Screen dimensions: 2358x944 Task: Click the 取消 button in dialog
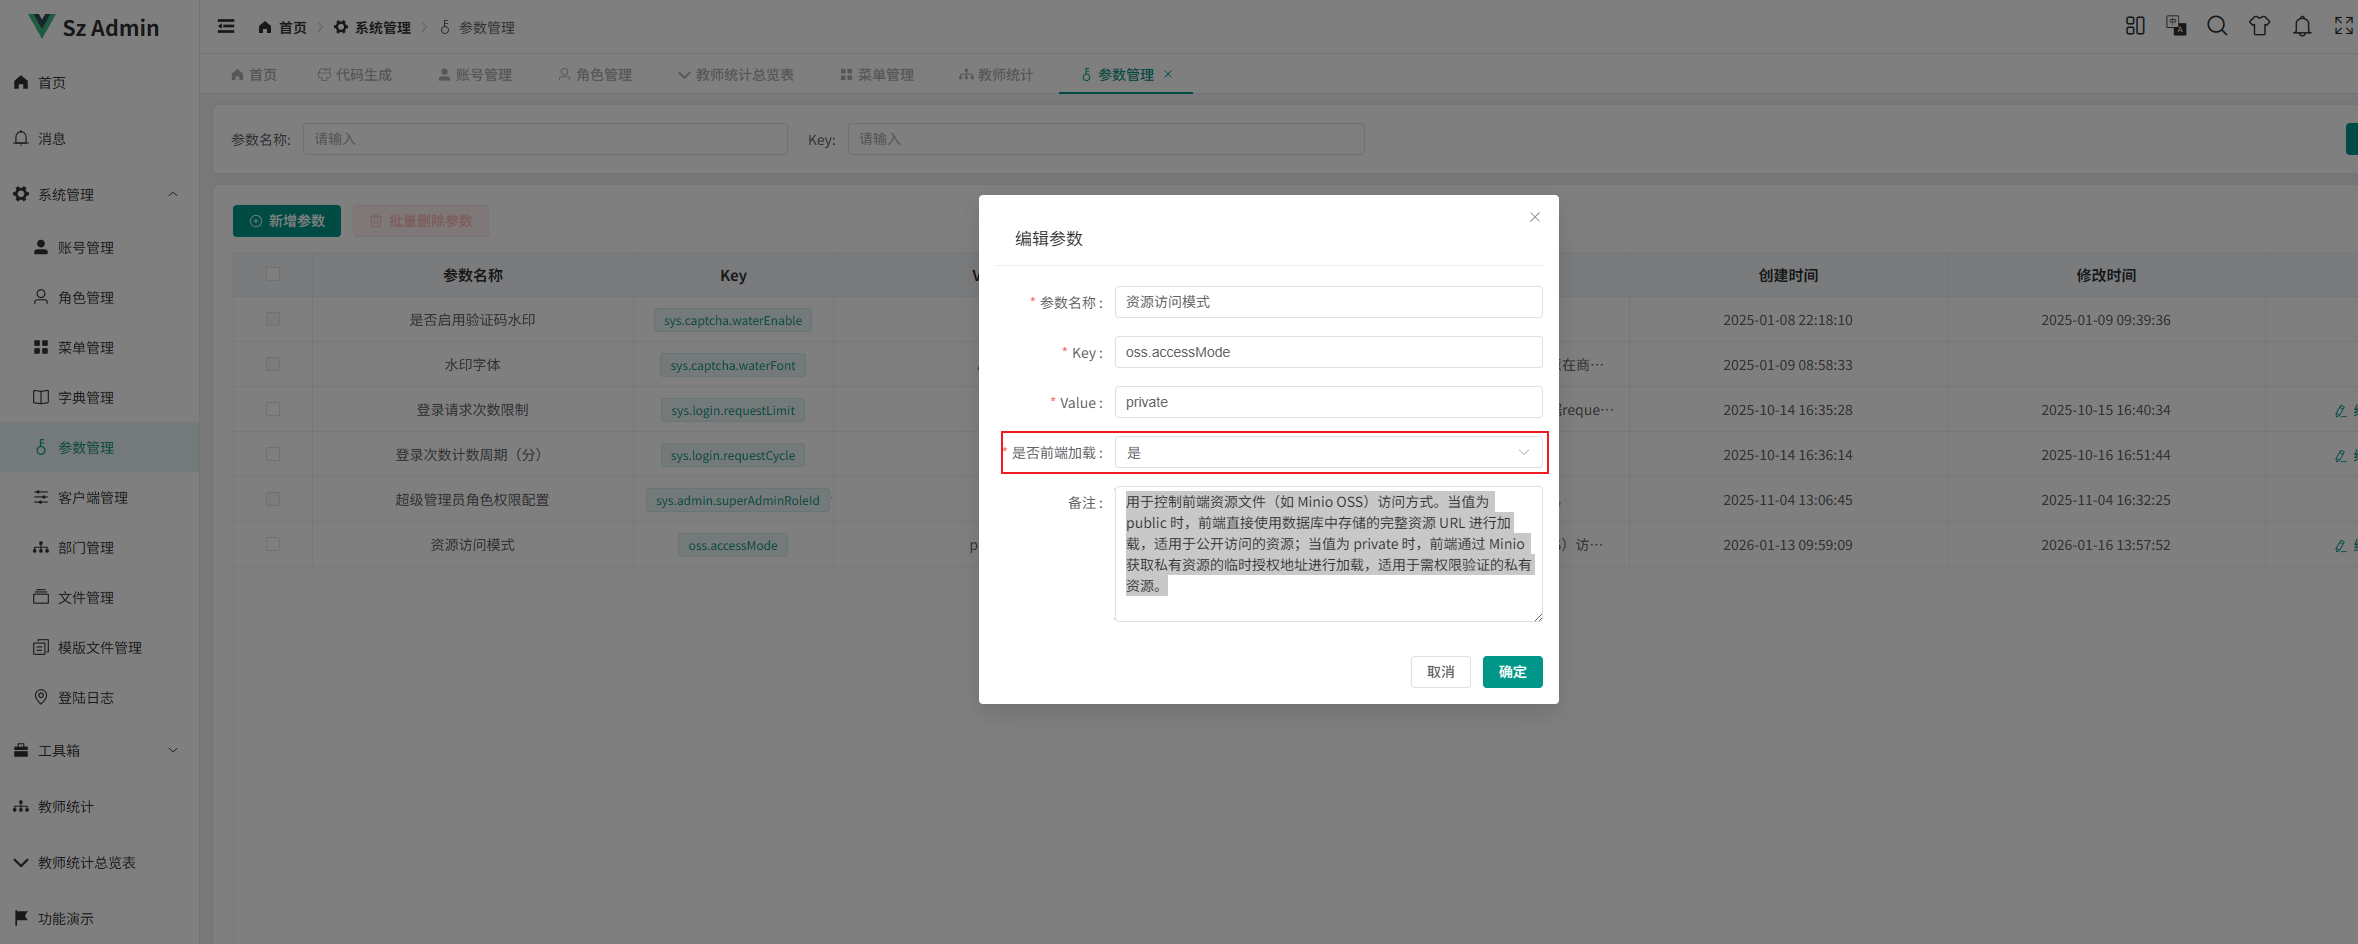(x=1440, y=672)
